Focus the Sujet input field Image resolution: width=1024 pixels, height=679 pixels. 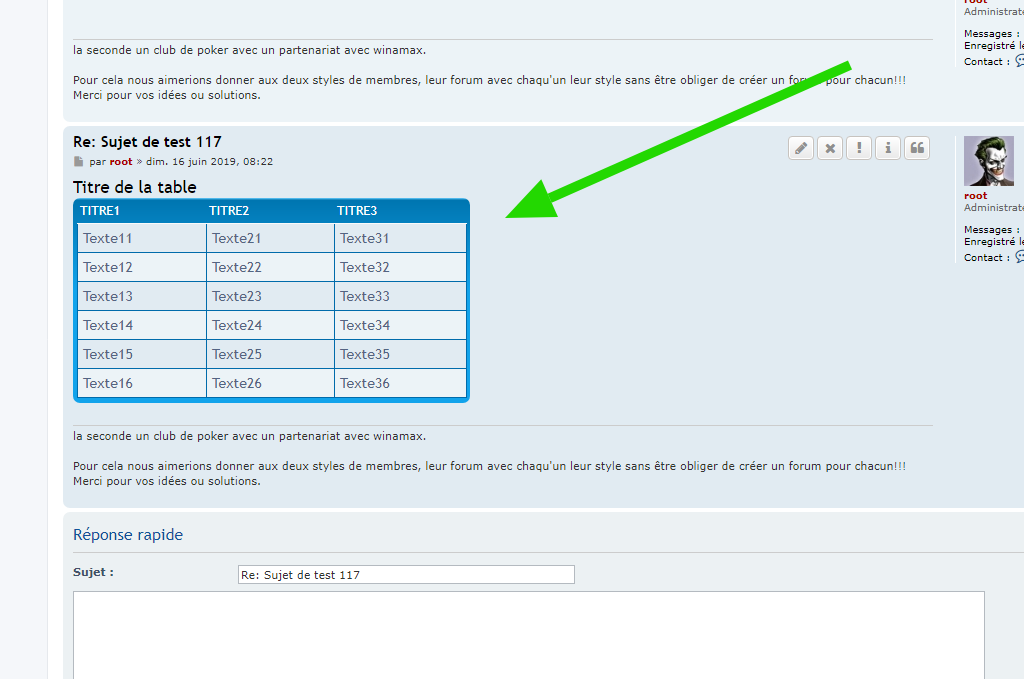pyautogui.click(x=406, y=575)
